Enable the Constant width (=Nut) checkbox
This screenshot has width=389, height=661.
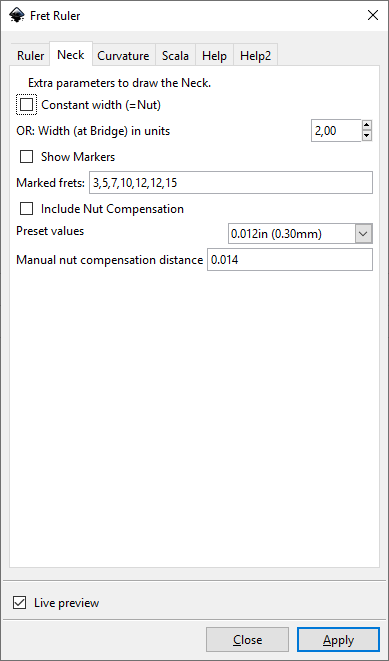(26, 105)
